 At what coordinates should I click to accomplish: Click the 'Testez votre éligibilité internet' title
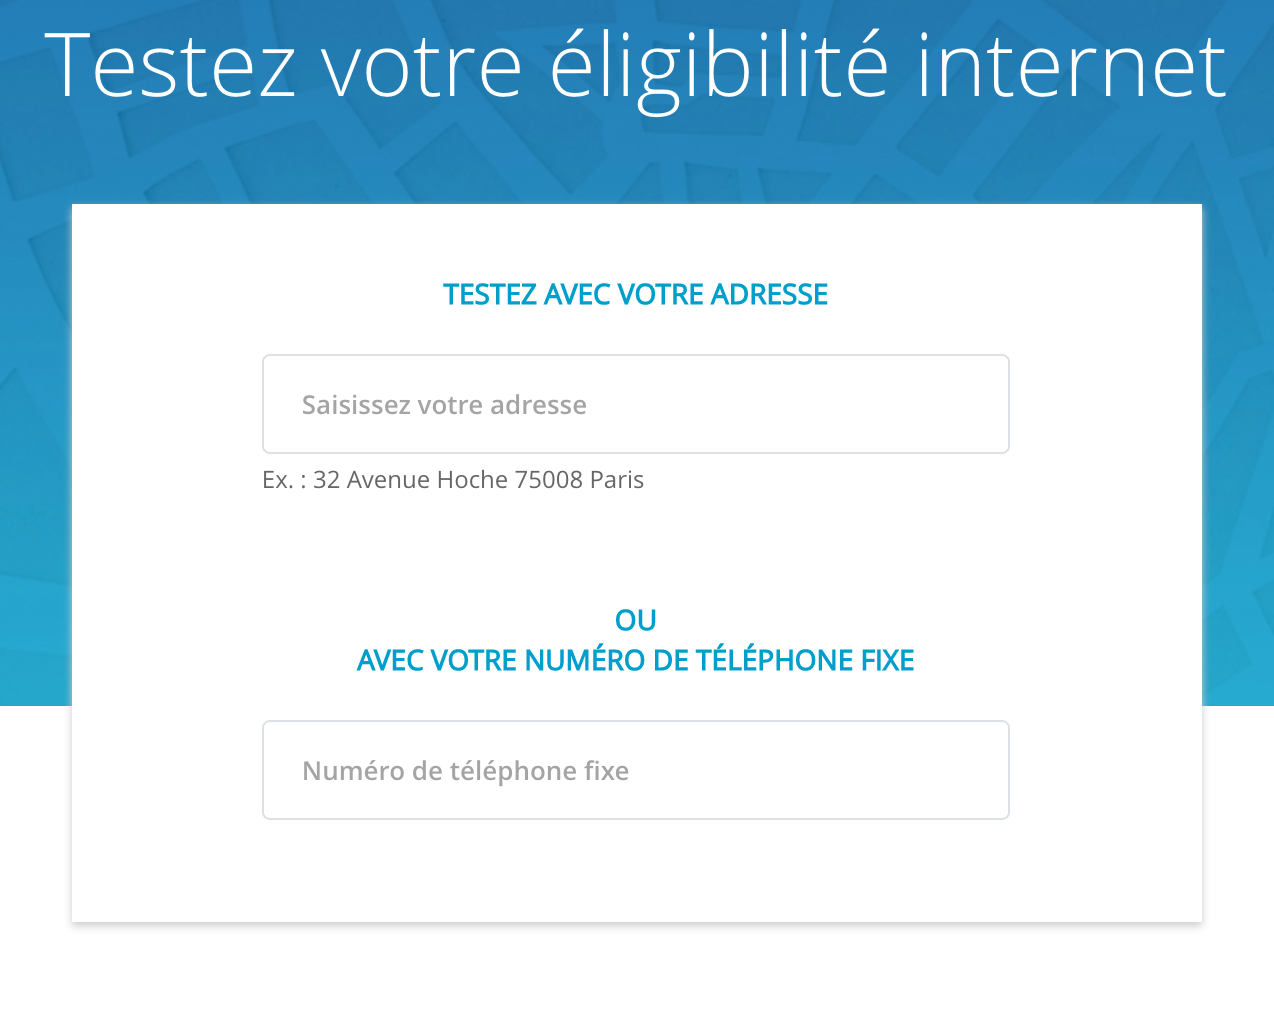[x=635, y=66]
